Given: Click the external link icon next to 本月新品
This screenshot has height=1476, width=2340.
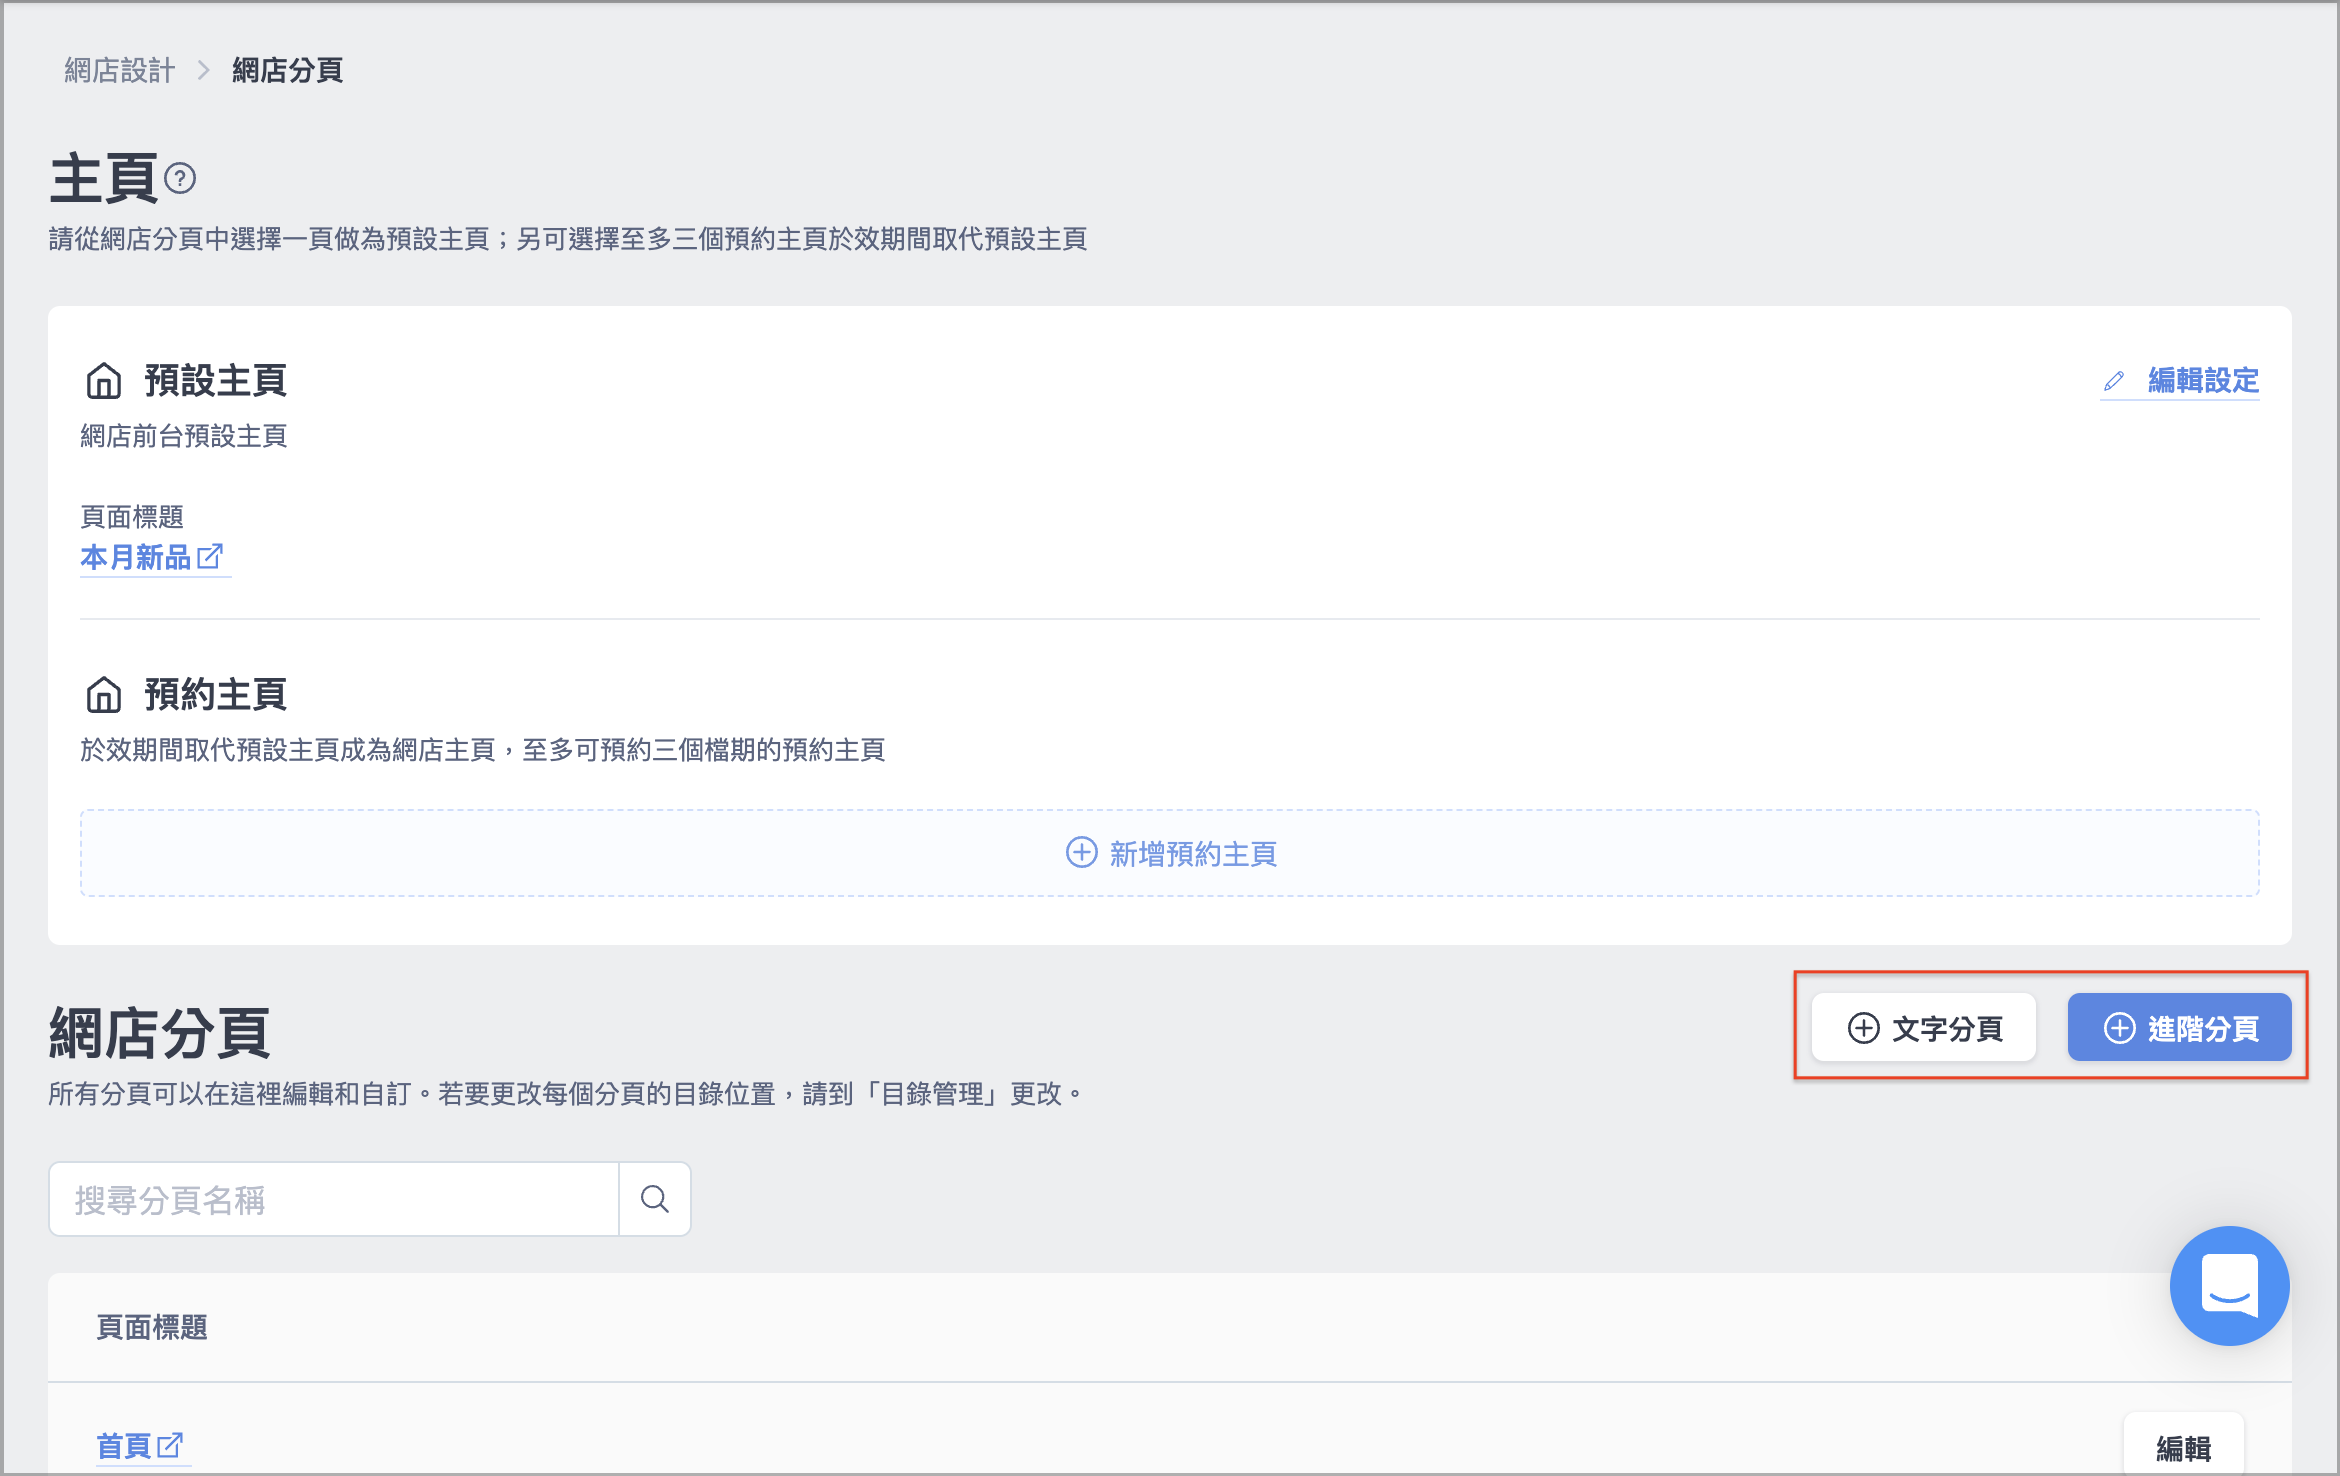Looking at the screenshot, I should (210, 556).
